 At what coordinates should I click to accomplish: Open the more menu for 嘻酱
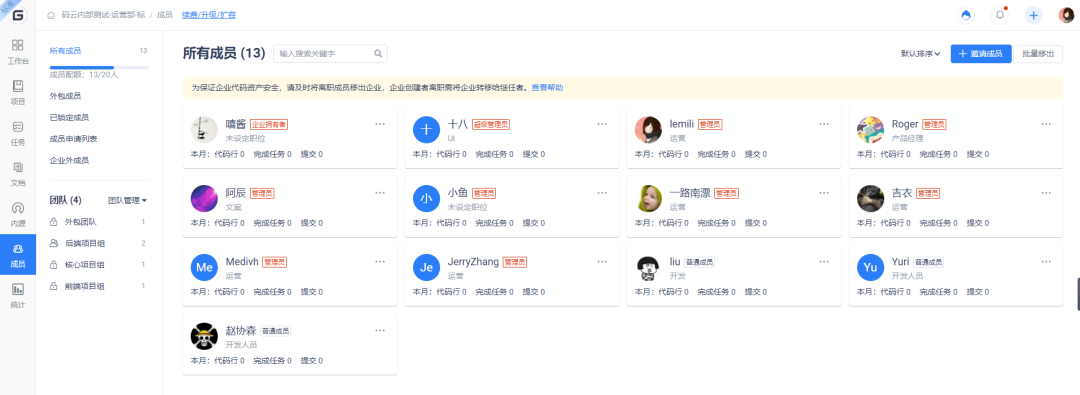click(380, 124)
